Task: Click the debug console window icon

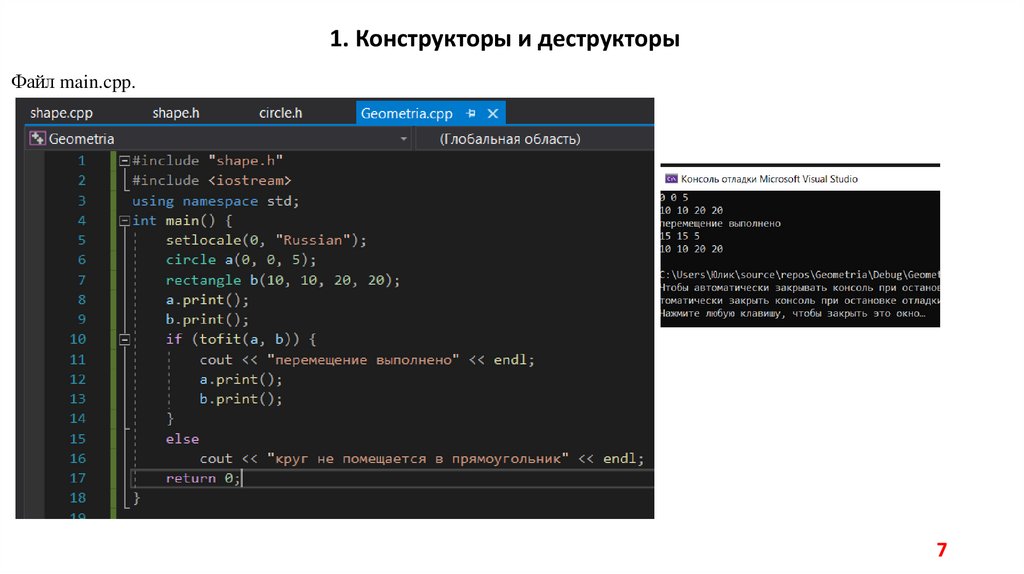Action: pos(671,179)
